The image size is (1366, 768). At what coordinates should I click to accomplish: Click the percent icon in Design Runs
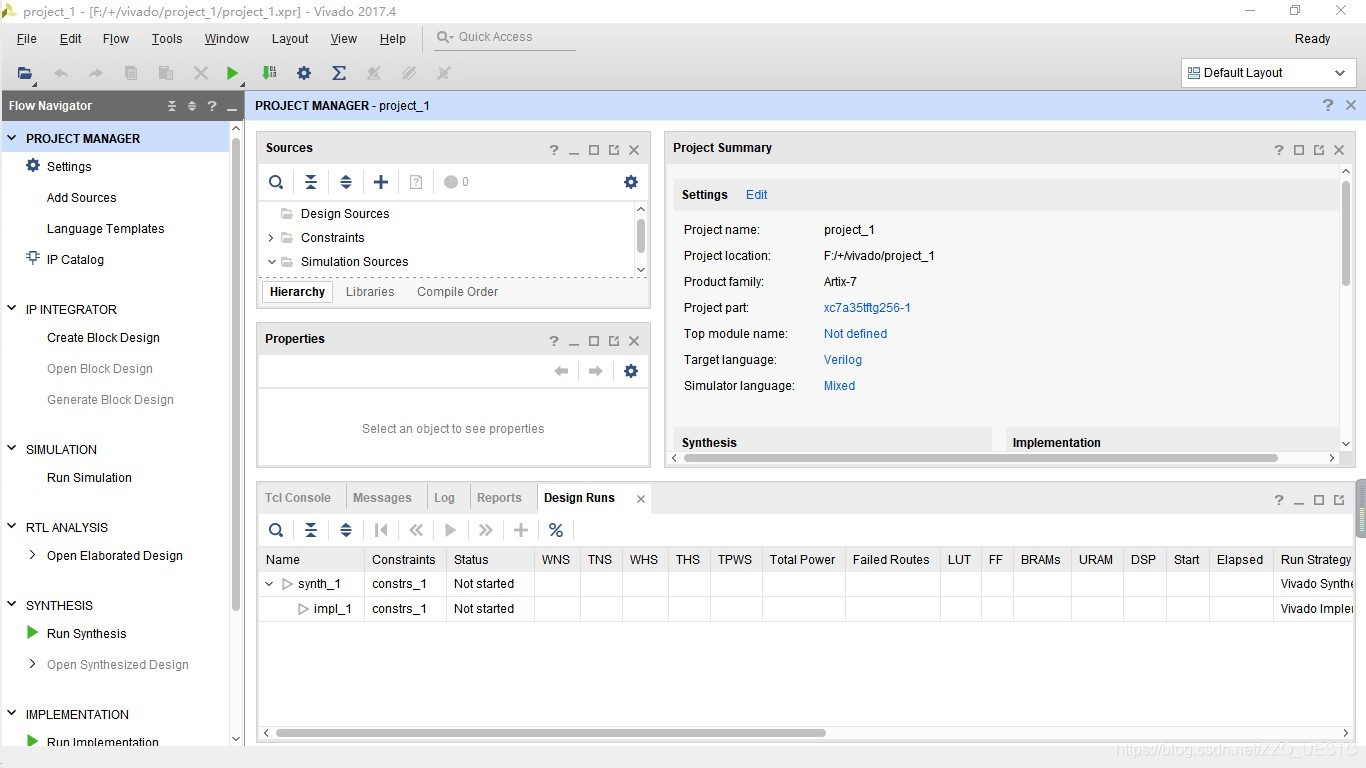pyautogui.click(x=556, y=530)
